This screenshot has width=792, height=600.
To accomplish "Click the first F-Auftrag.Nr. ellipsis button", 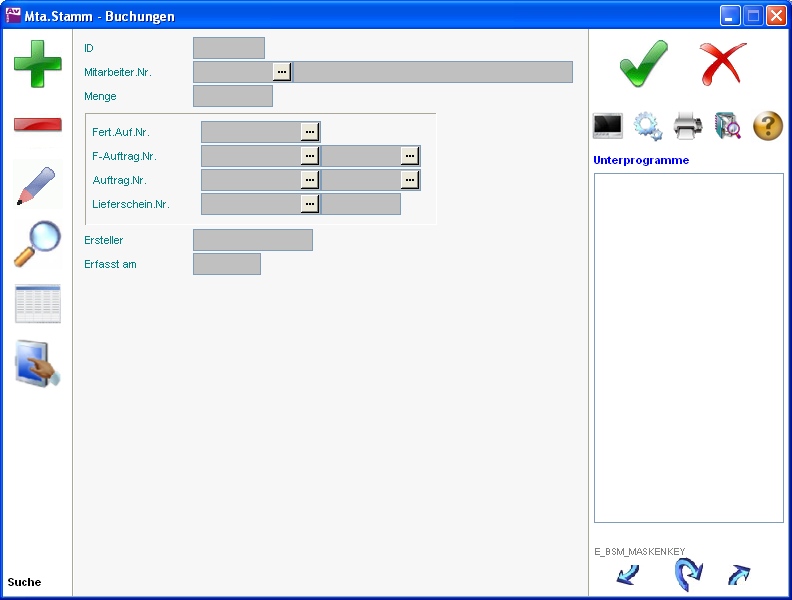I will pyautogui.click(x=310, y=156).
